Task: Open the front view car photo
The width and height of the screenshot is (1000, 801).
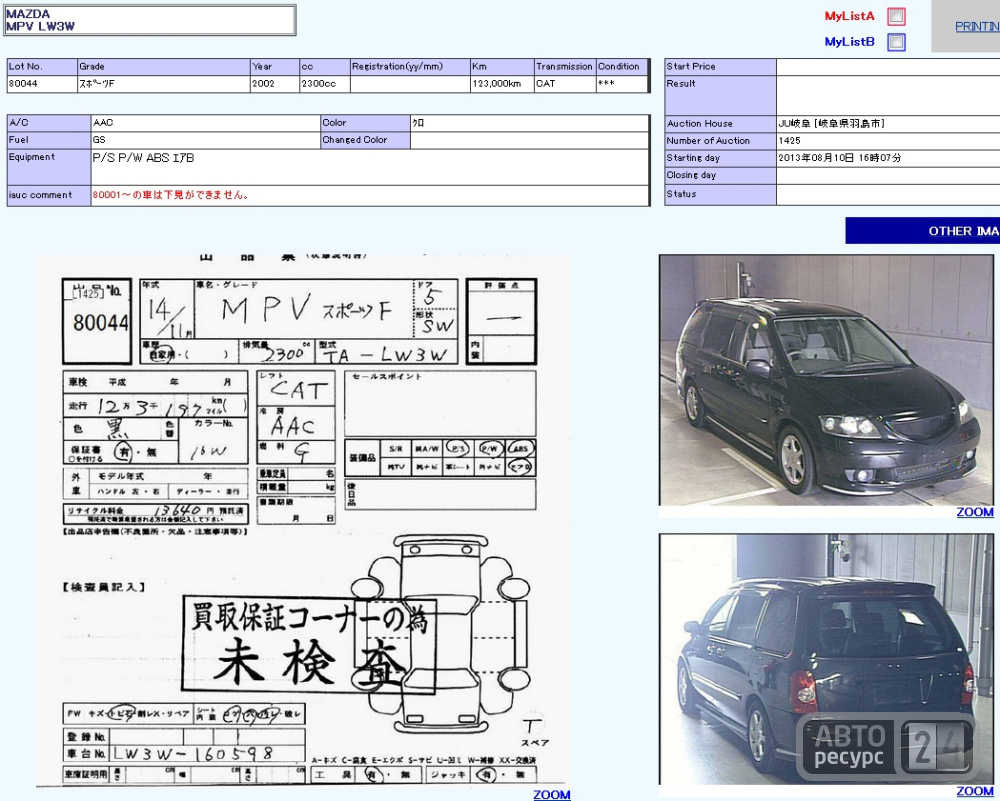Action: click(826, 380)
